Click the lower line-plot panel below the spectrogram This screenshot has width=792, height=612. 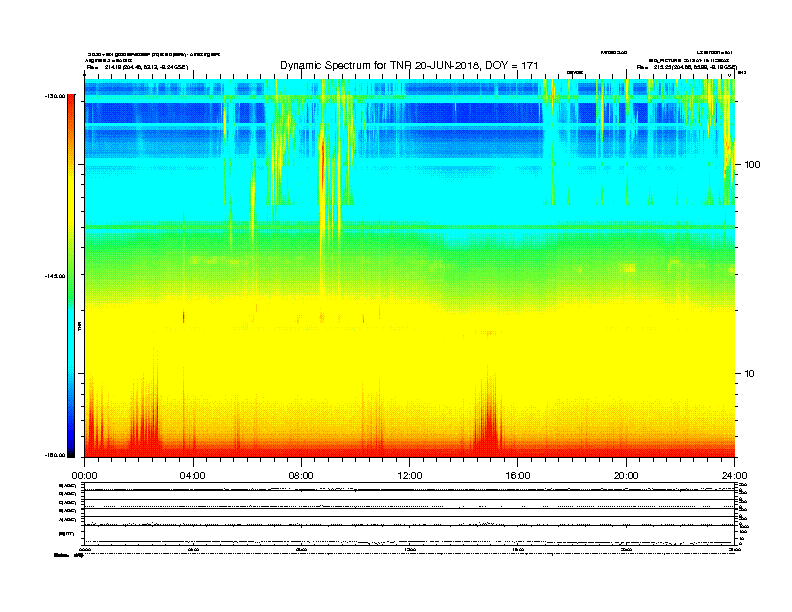pyautogui.click(x=410, y=514)
